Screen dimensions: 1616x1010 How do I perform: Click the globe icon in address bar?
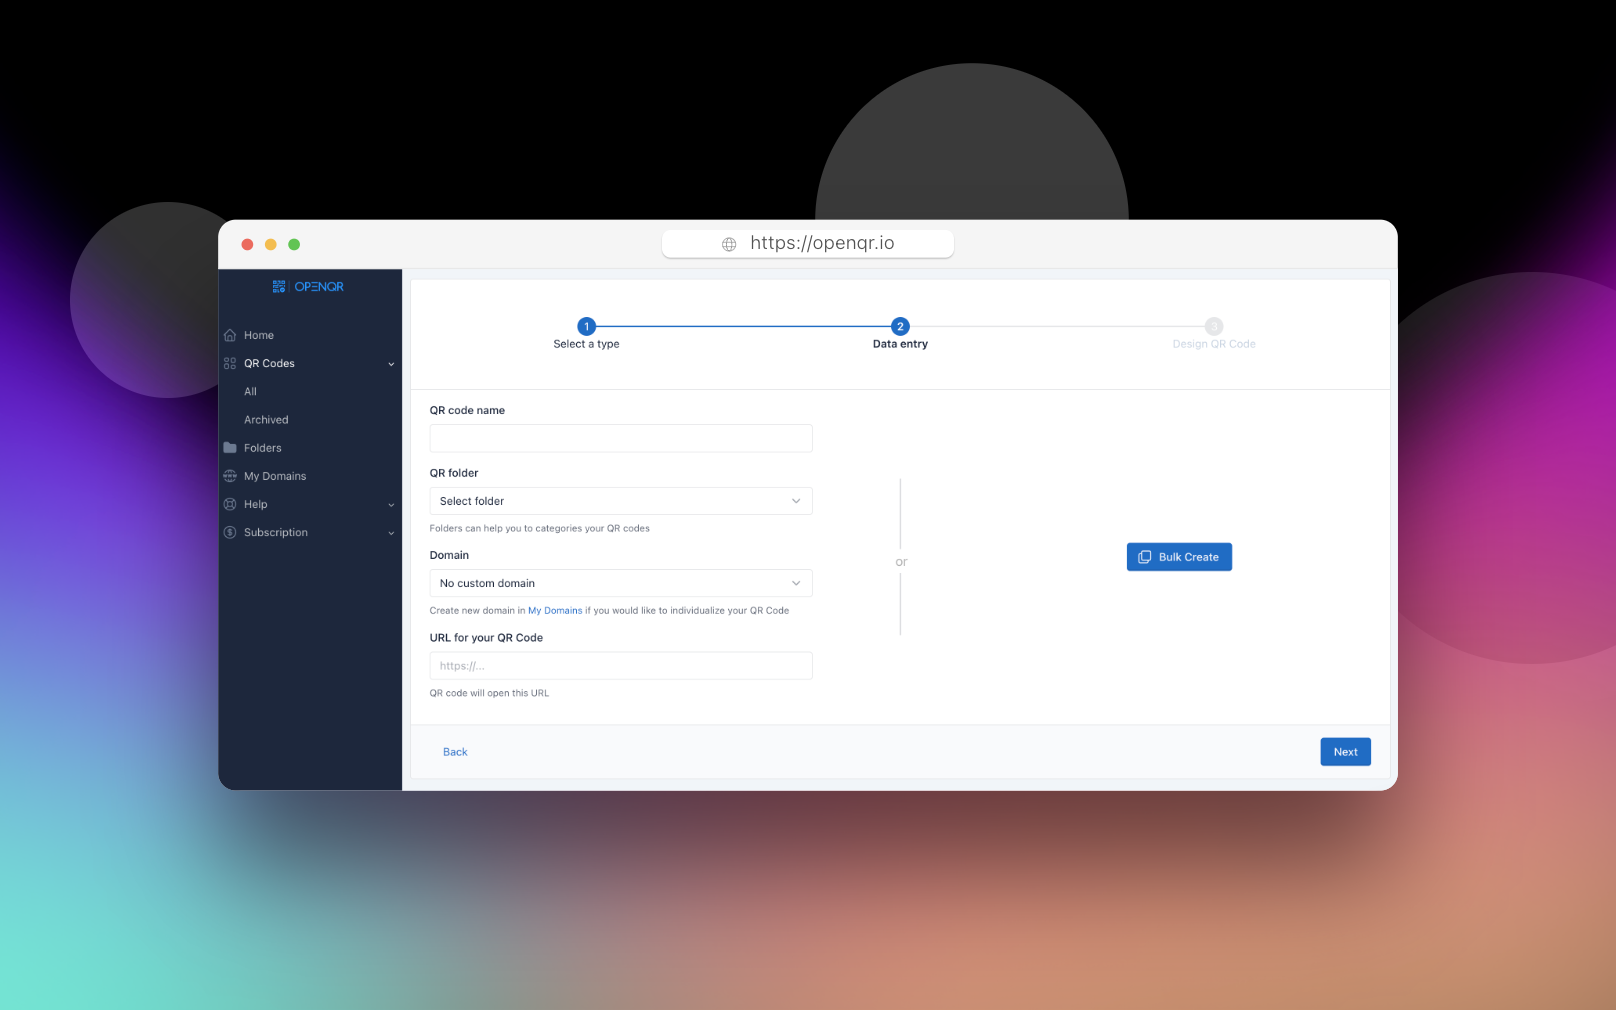(729, 244)
